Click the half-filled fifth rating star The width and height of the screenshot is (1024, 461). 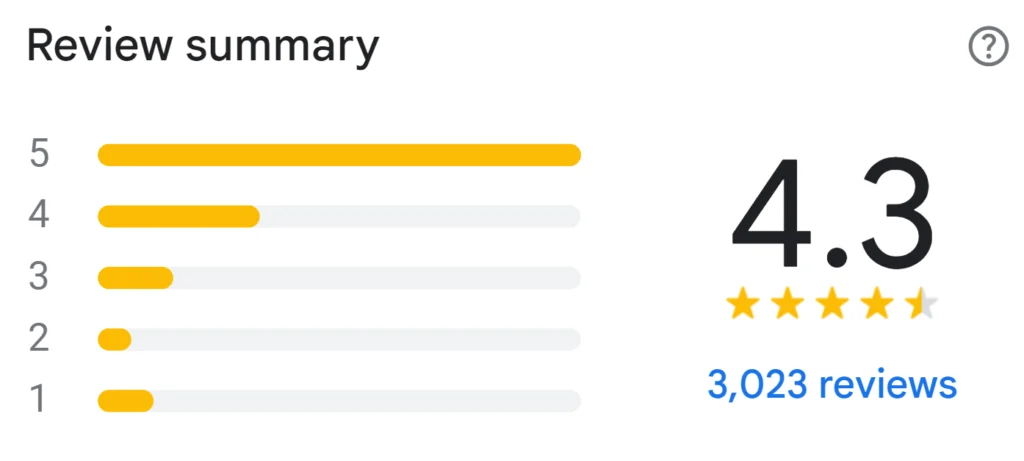920,303
